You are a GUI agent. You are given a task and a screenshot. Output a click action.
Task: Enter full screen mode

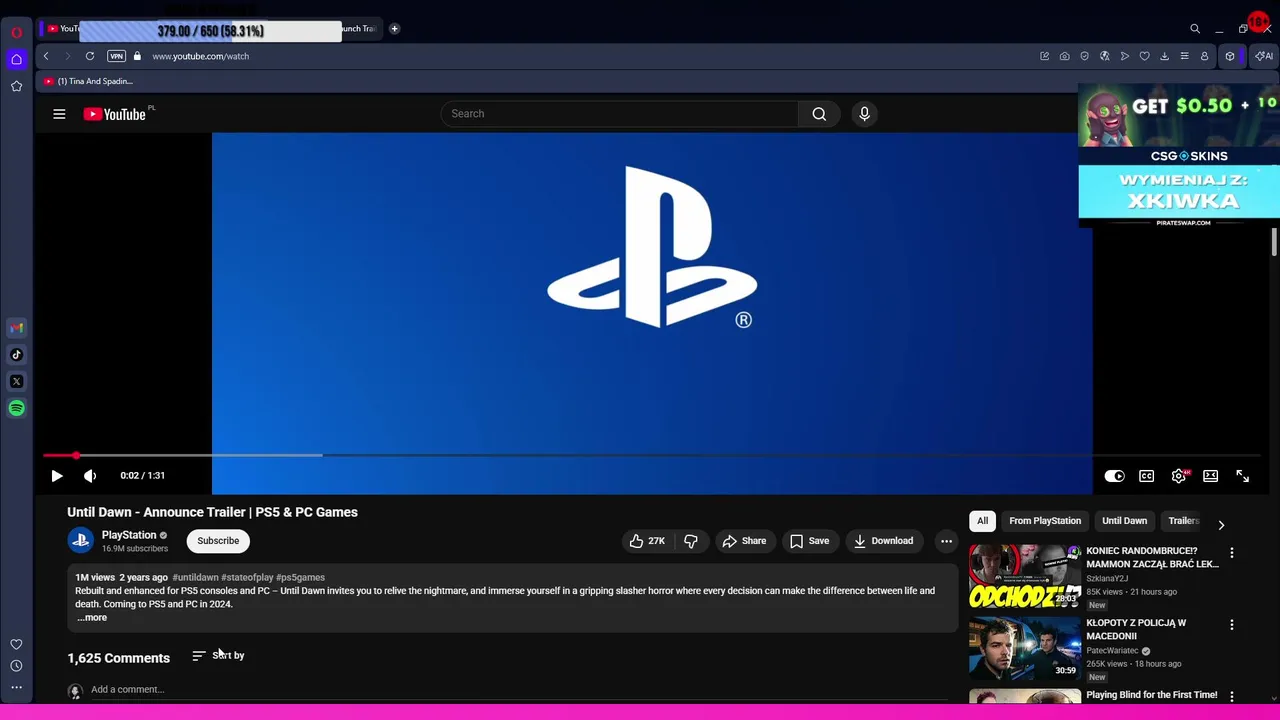coord(1243,476)
